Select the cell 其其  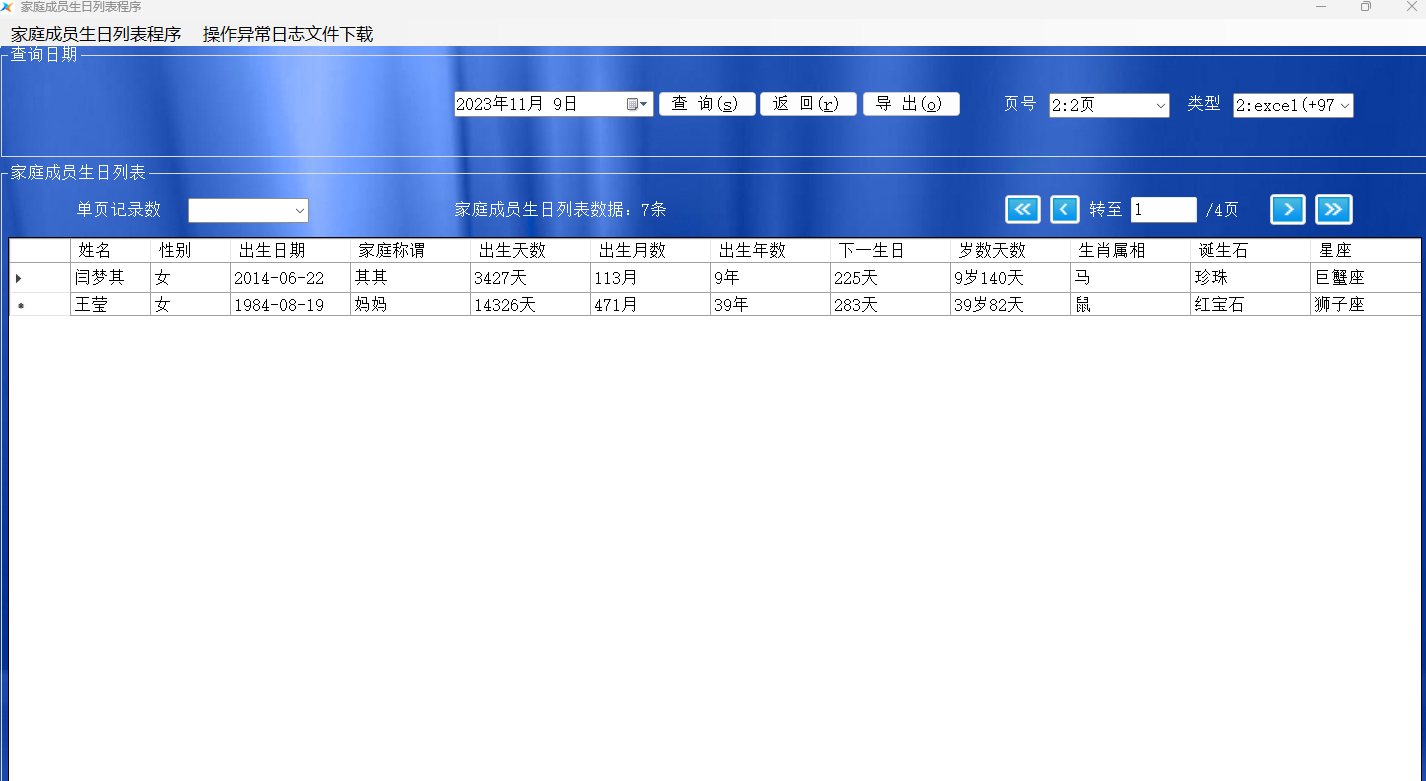click(410, 278)
